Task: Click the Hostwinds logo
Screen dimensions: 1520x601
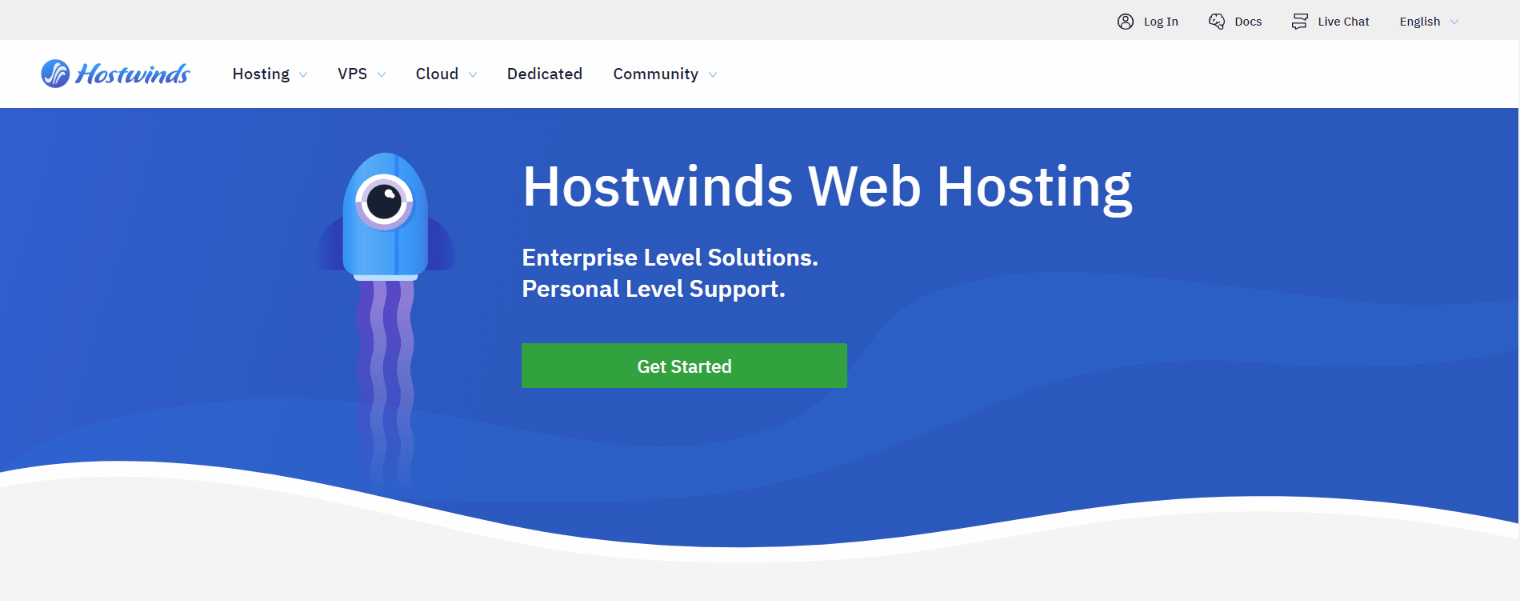Action: pos(115,73)
